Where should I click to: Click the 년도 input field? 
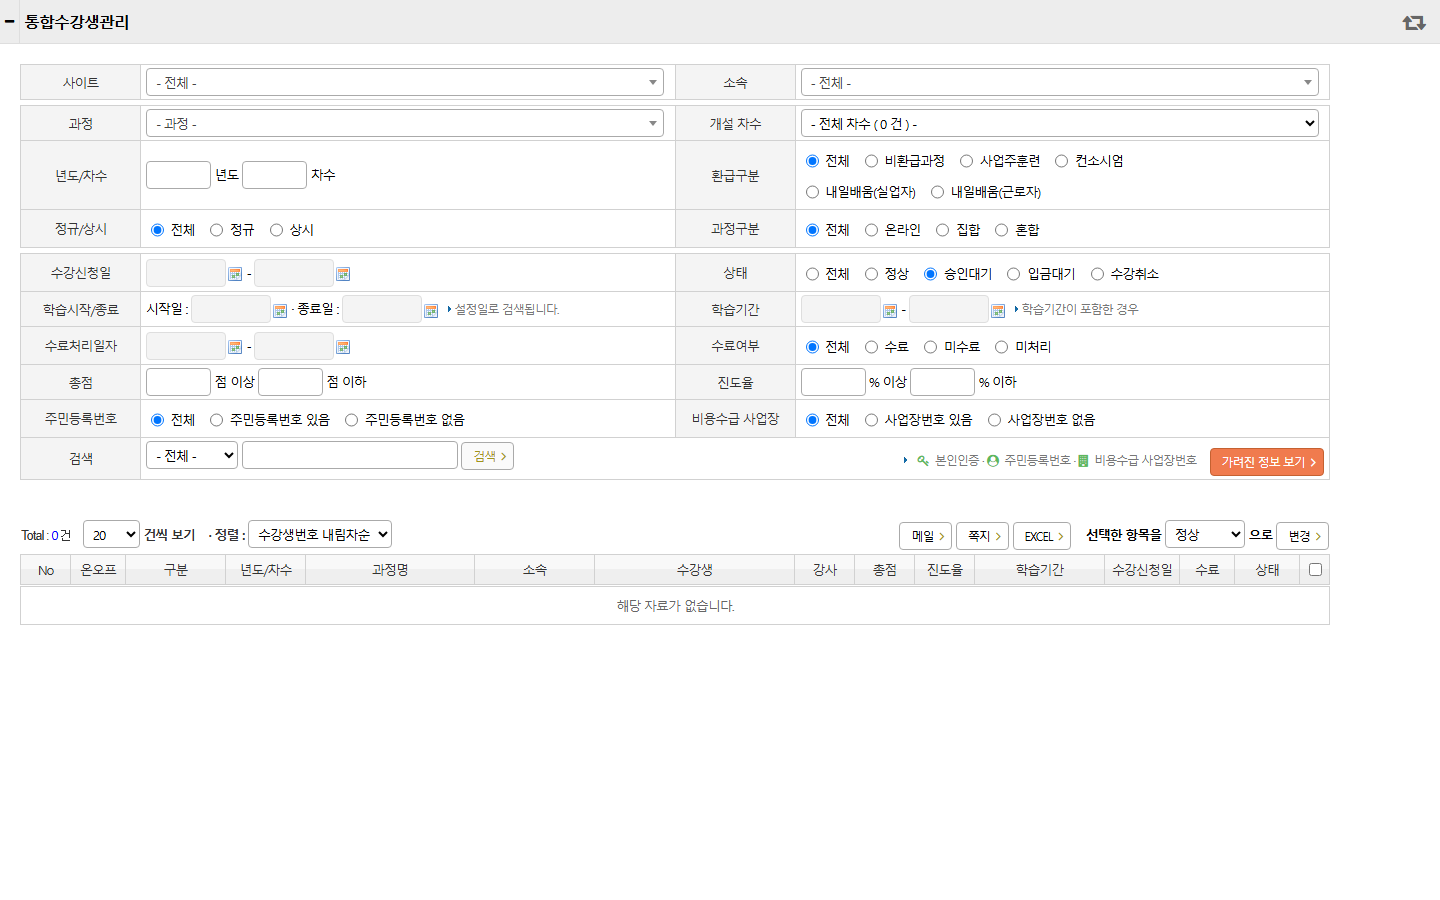coord(178,175)
